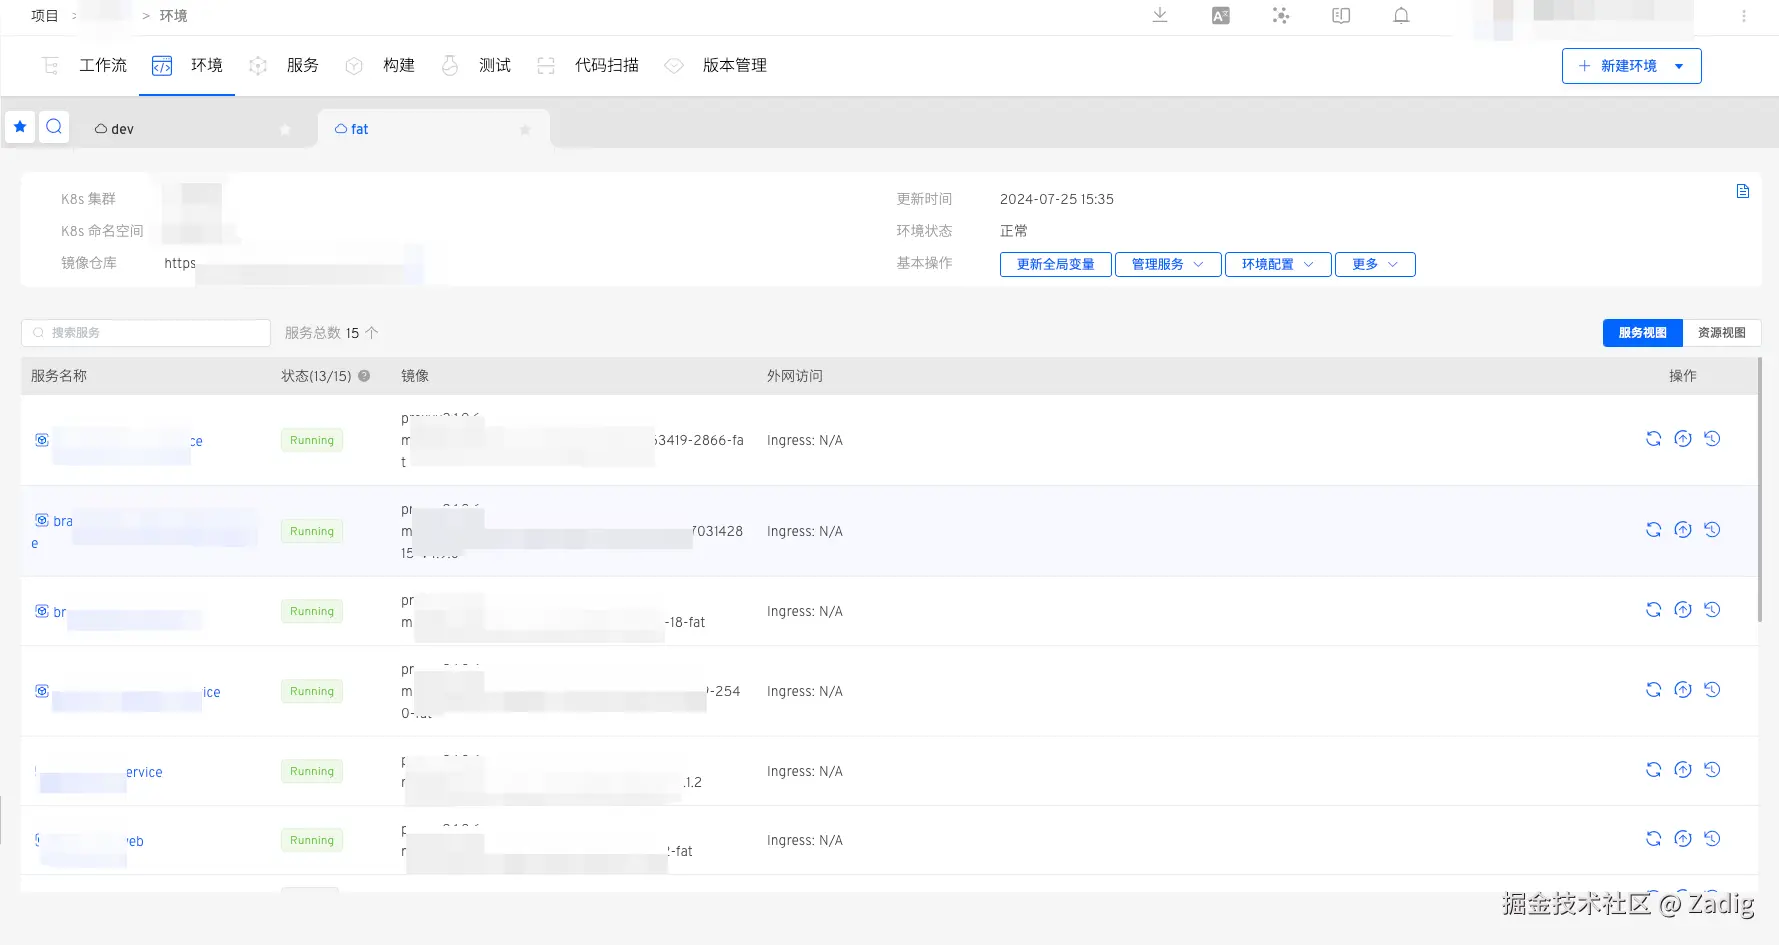This screenshot has width=1779, height=945.
Task: Open the service link starting with "bra"
Action: point(63,521)
